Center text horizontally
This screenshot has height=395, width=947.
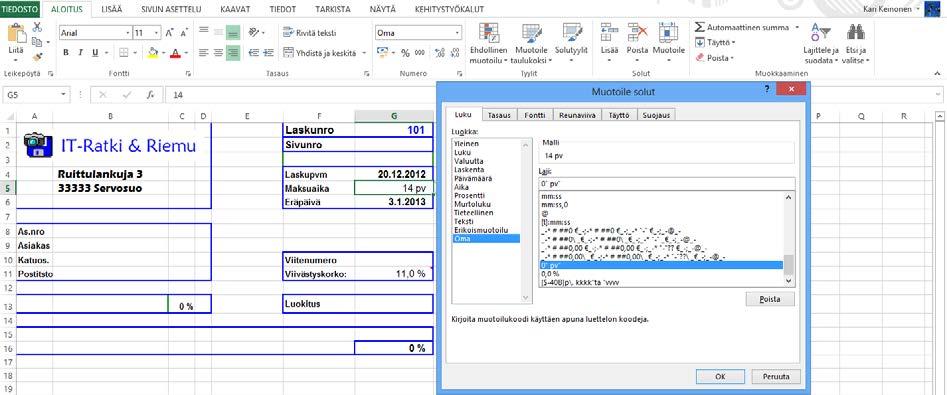(x=219, y=53)
